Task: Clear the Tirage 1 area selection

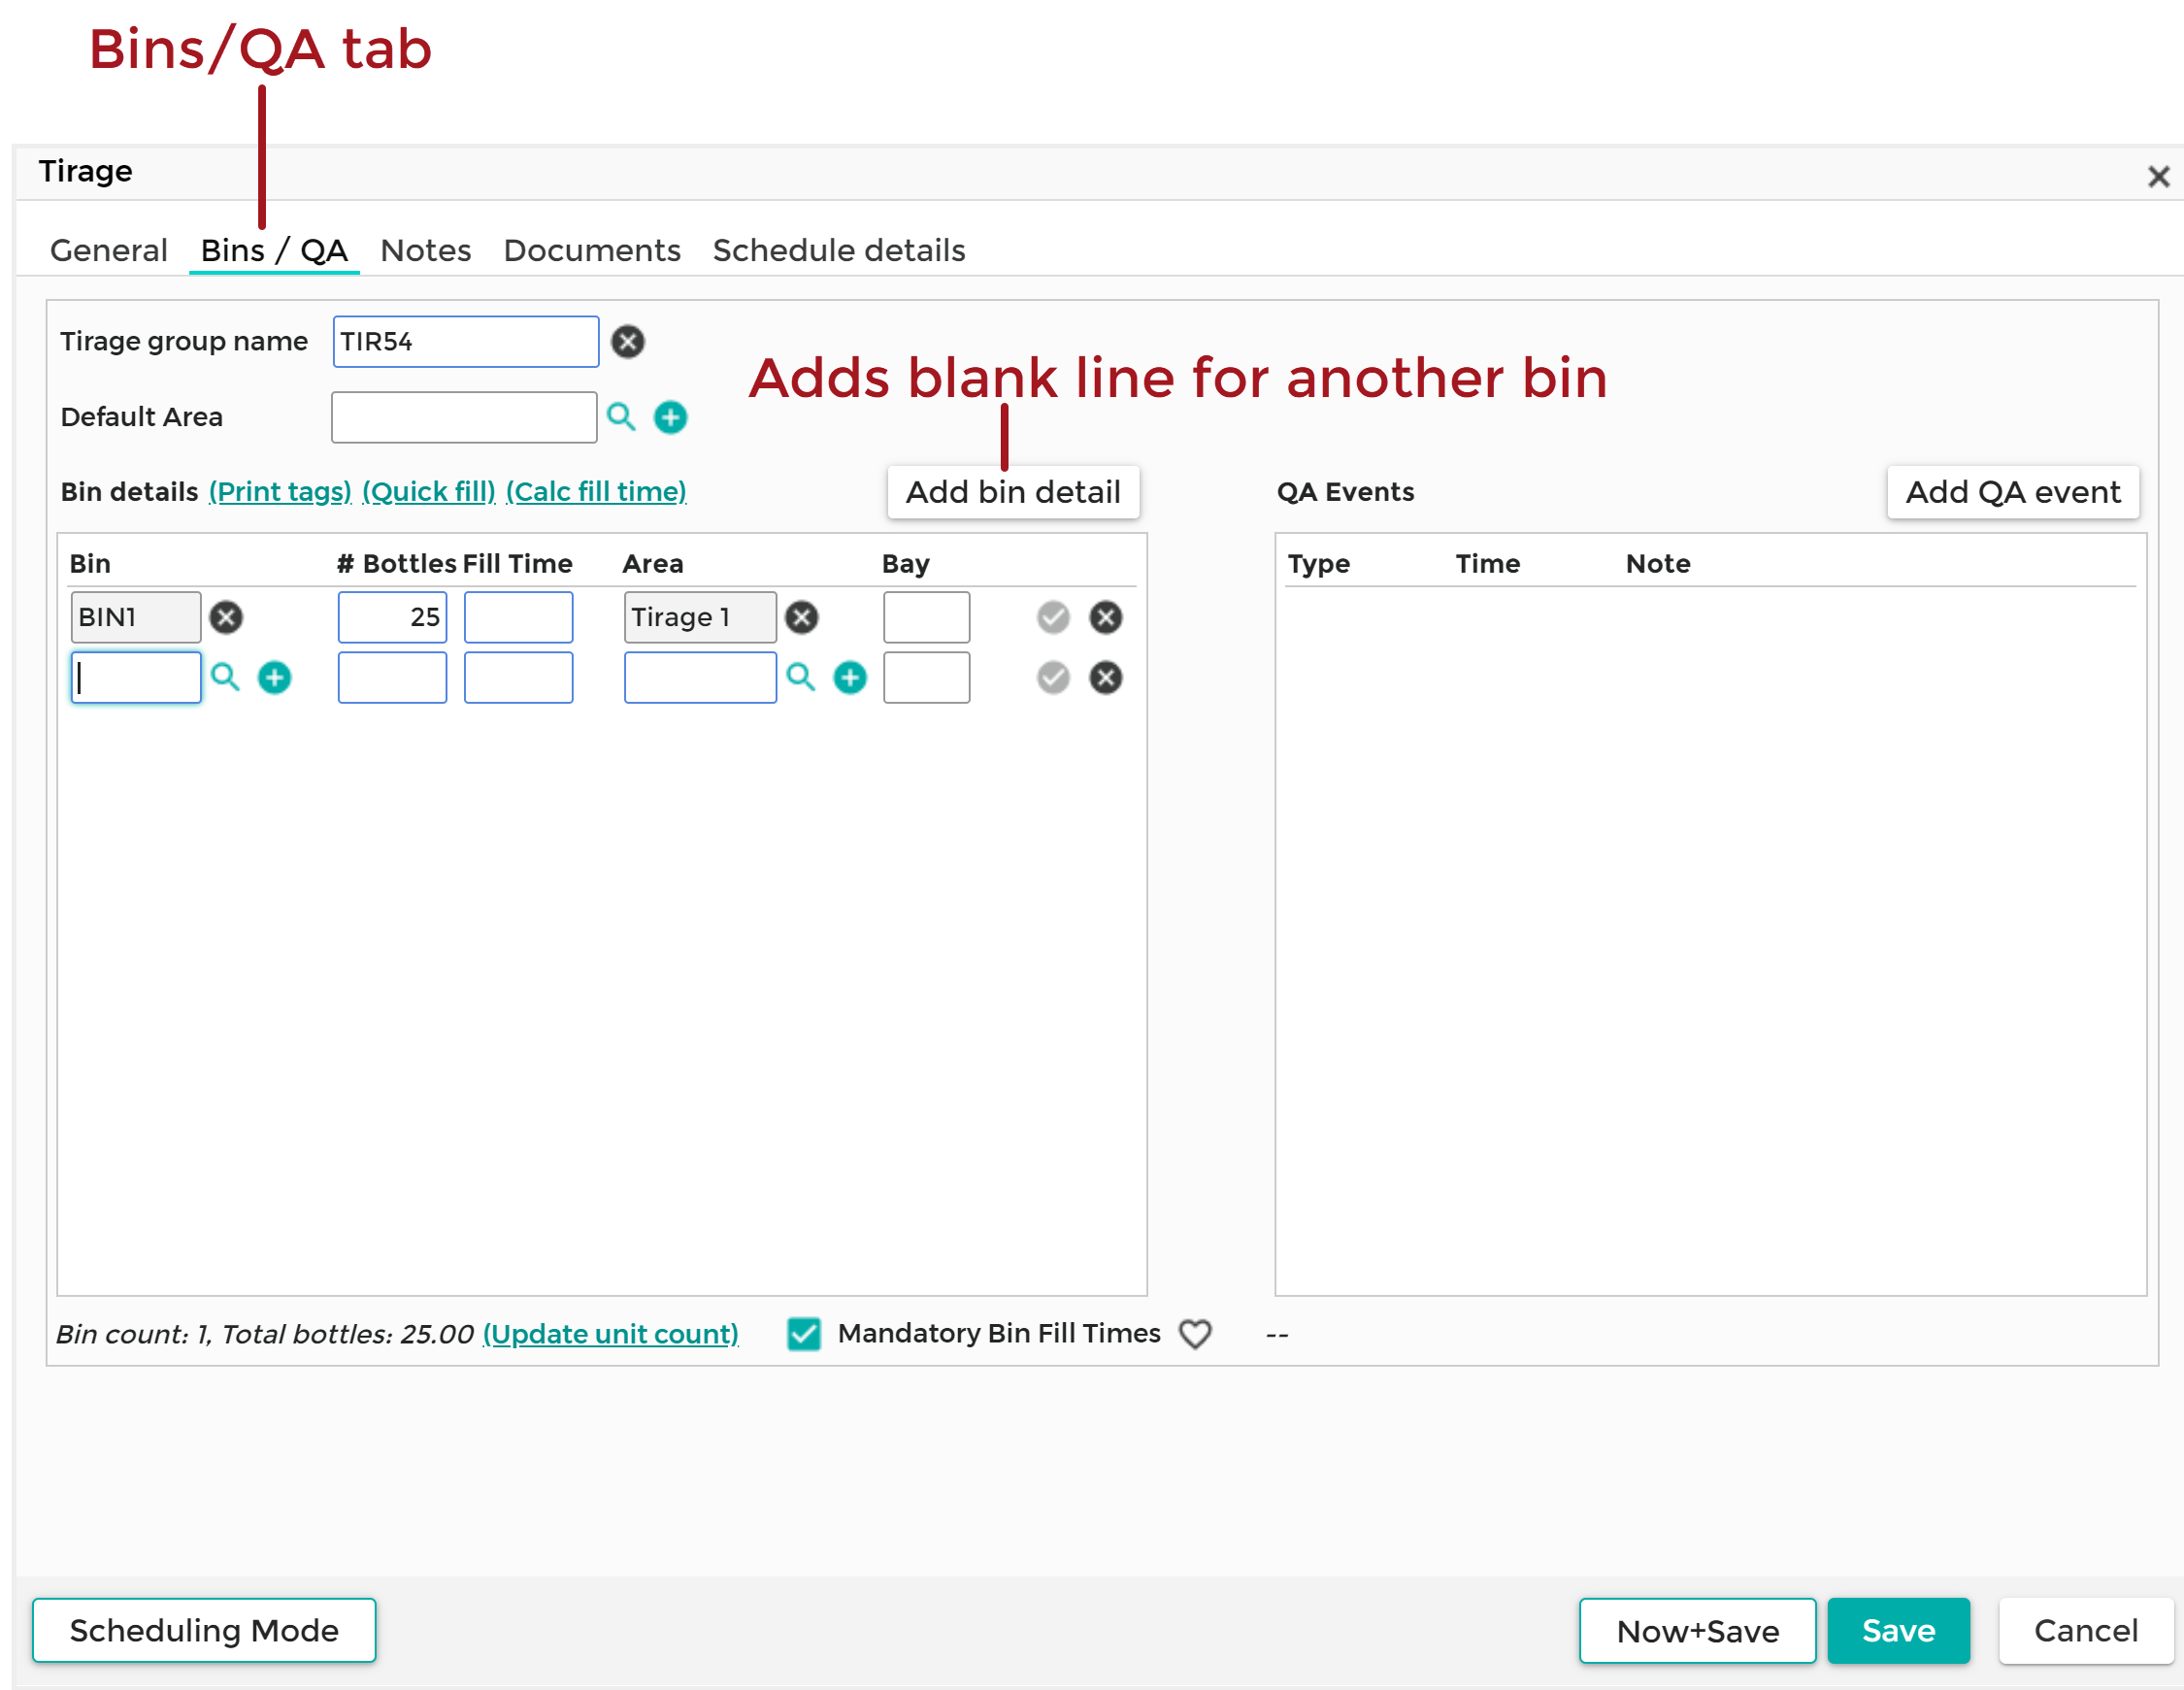Action: coord(801,617)
